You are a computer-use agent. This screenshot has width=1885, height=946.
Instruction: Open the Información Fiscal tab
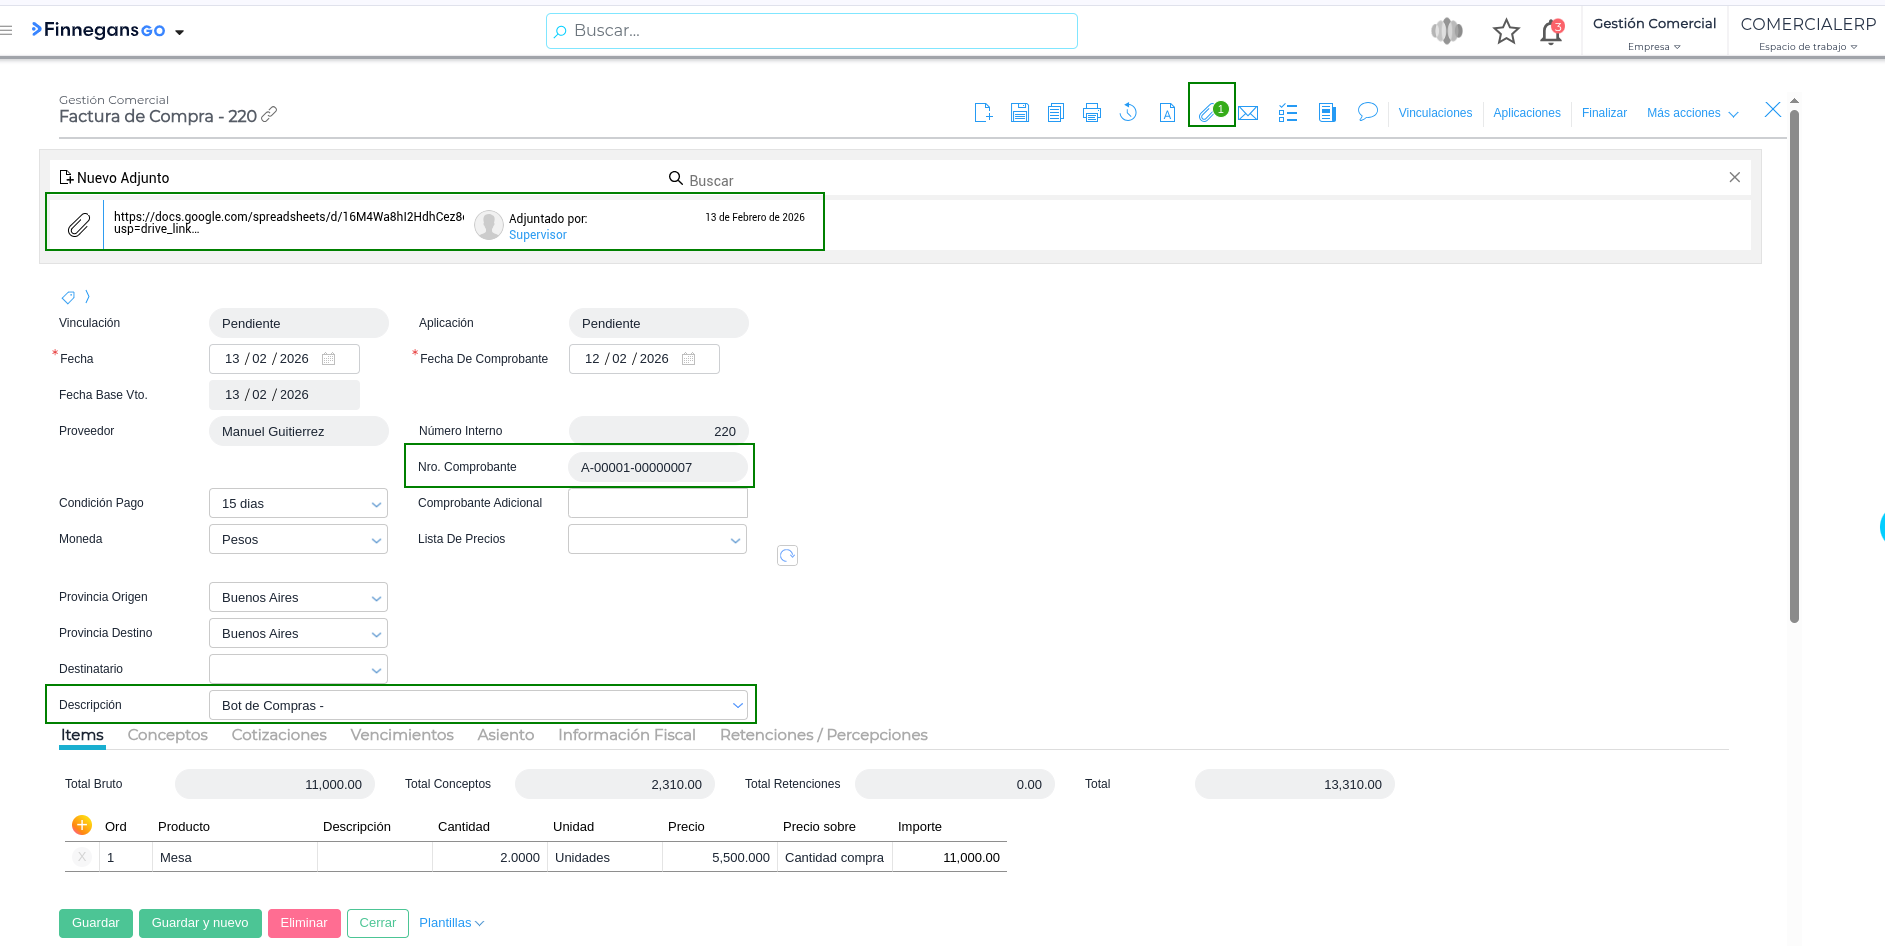pos(626,735)
